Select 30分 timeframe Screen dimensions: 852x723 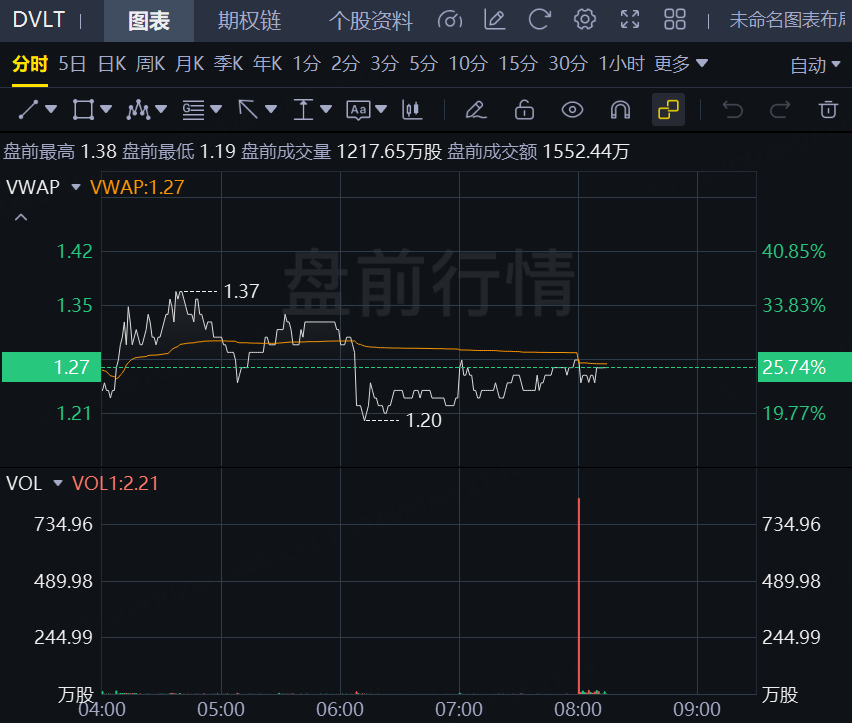click(568, 64)
